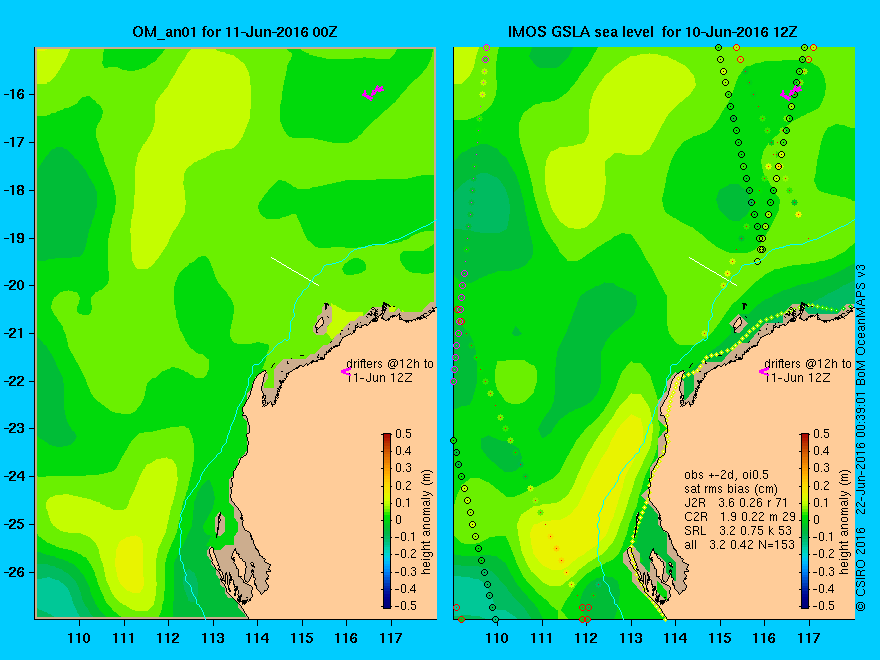The height and width of the screenshot is (660, 880).
Task: Click the 0 value on the left colorbar
Action: click(398, 520)
